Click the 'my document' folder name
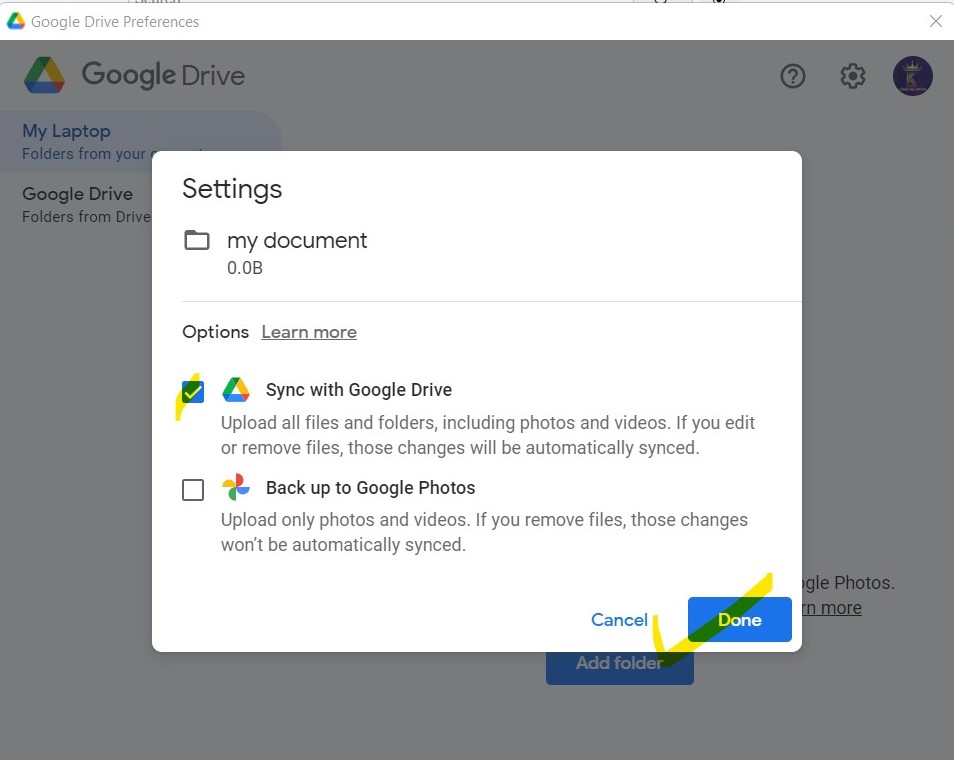This screenshot has width=954, height=760. pos(297,241)
